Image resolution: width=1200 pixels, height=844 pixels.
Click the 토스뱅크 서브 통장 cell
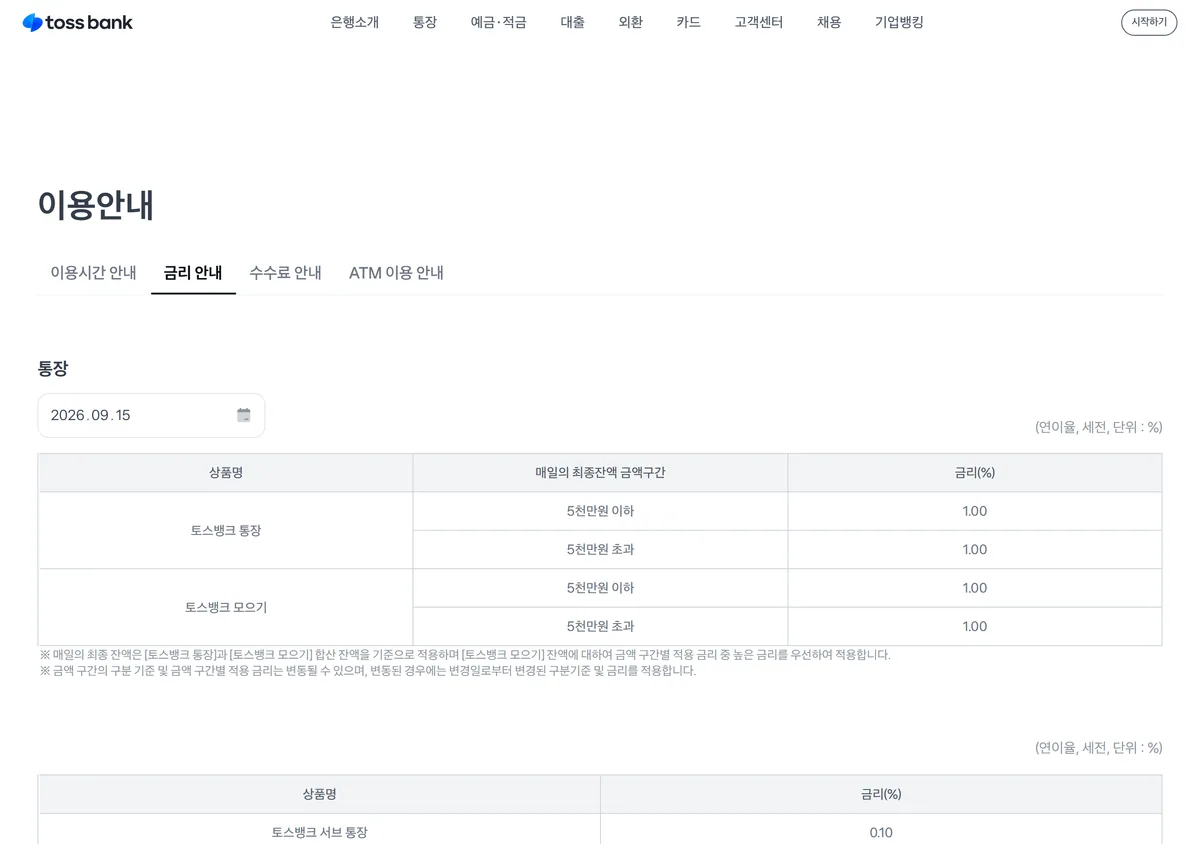click(320, 831)
